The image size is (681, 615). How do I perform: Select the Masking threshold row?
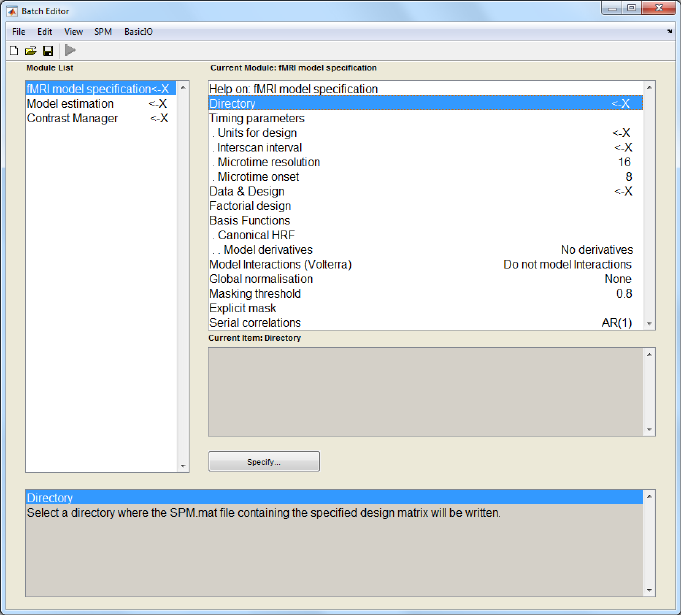426,294
